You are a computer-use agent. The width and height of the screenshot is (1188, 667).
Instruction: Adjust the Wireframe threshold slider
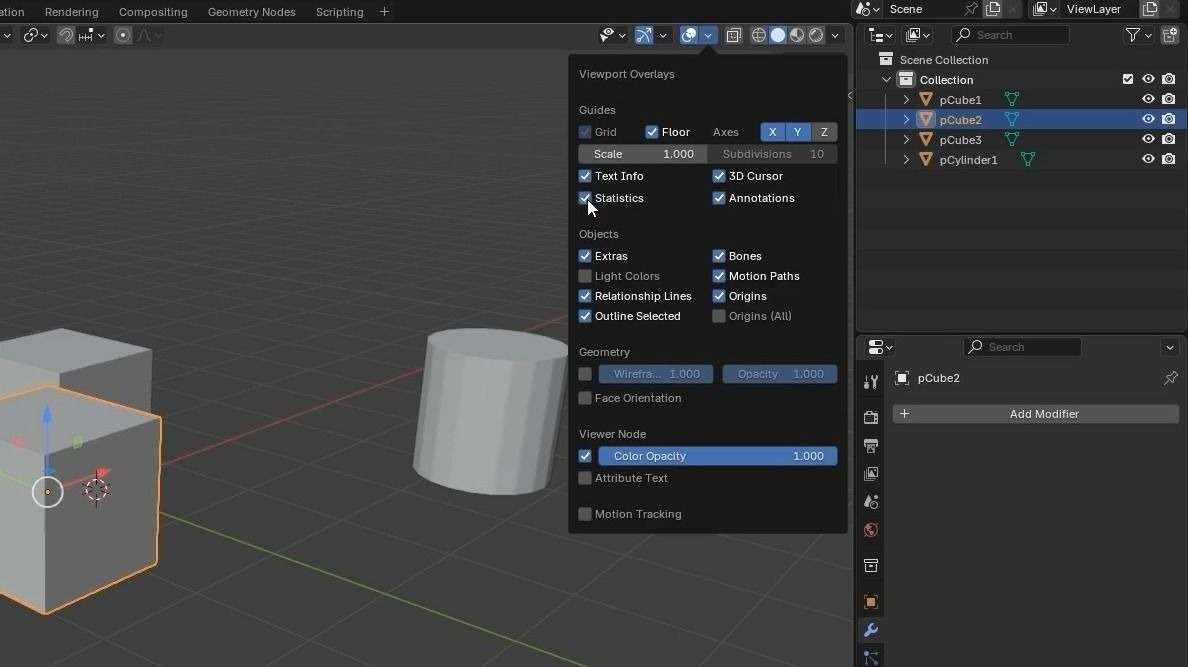tap(656, 374)
